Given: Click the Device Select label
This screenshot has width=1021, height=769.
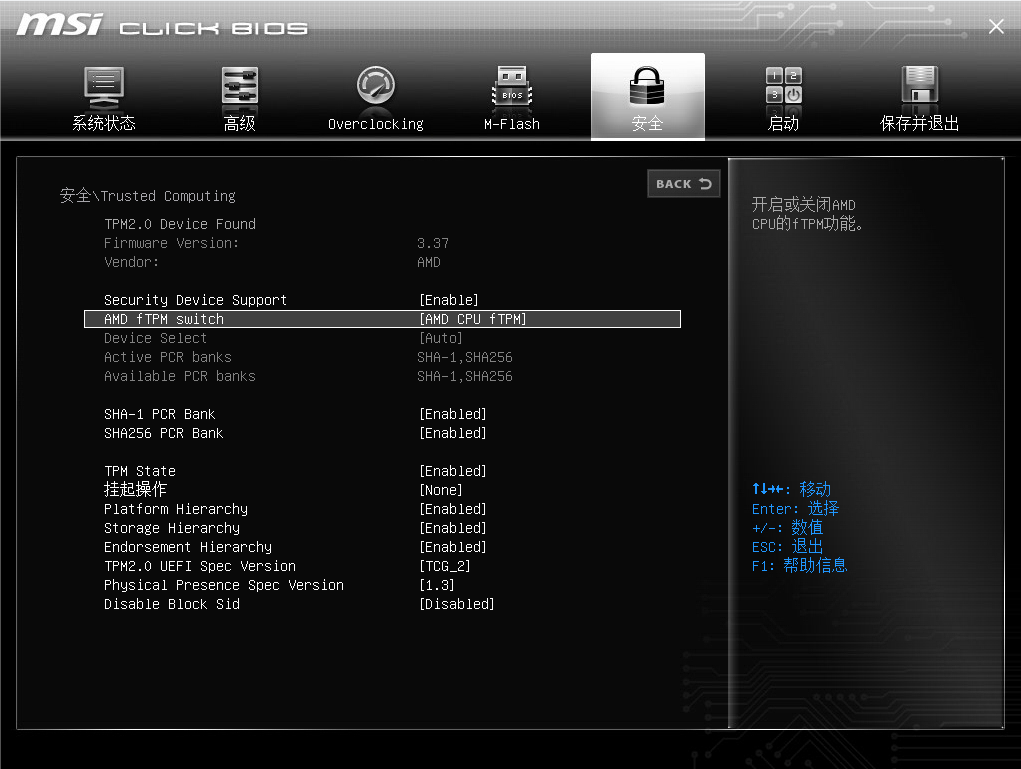Looking at the screenshot, I should [x=156, y=338].
